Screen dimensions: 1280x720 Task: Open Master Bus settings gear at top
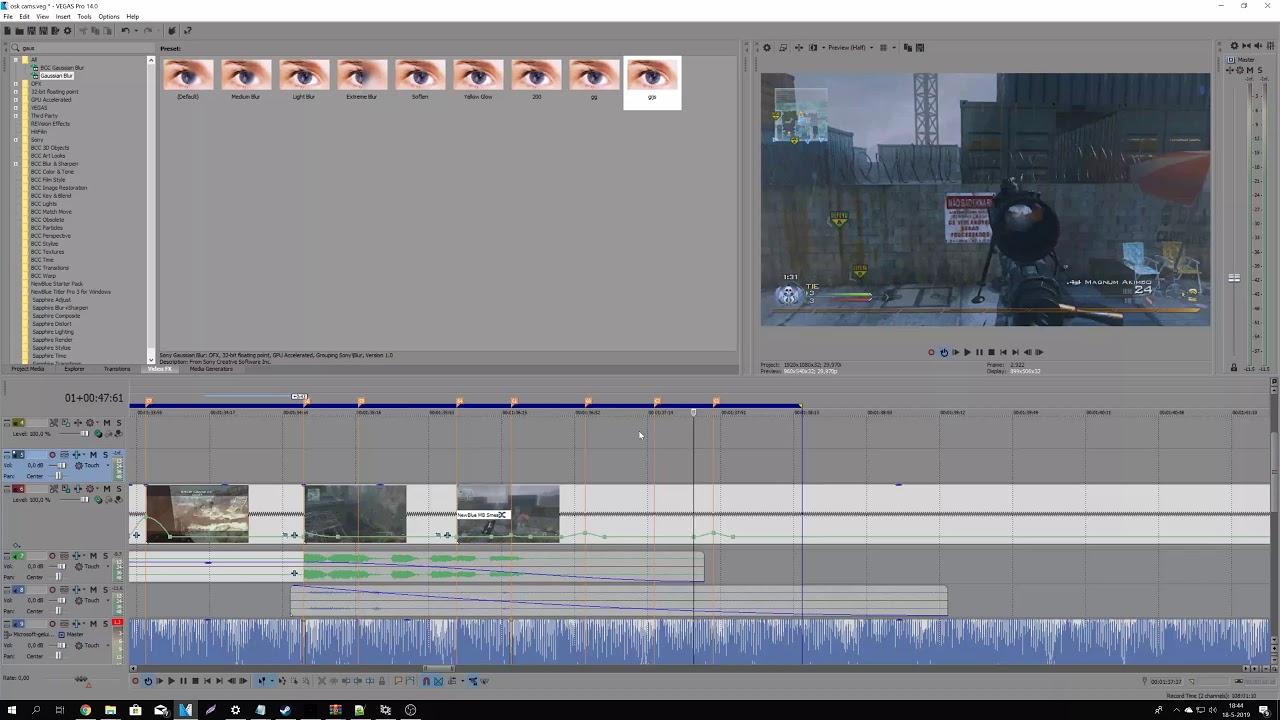click(1234, 46)
